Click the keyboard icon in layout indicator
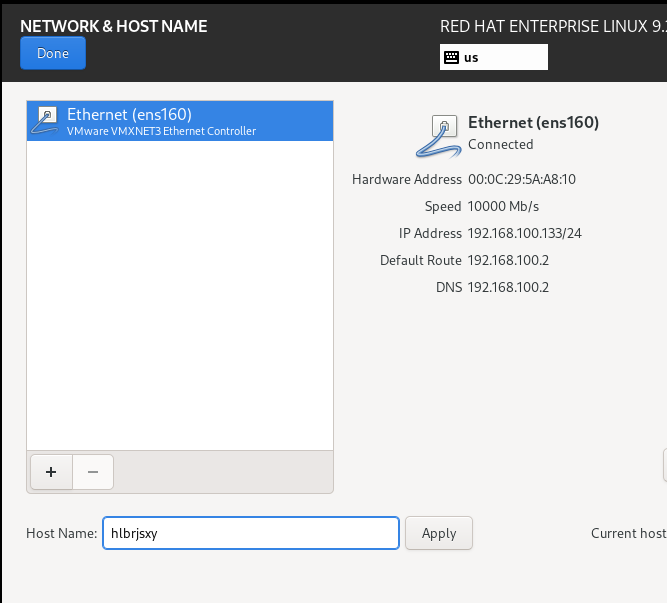 451,58
